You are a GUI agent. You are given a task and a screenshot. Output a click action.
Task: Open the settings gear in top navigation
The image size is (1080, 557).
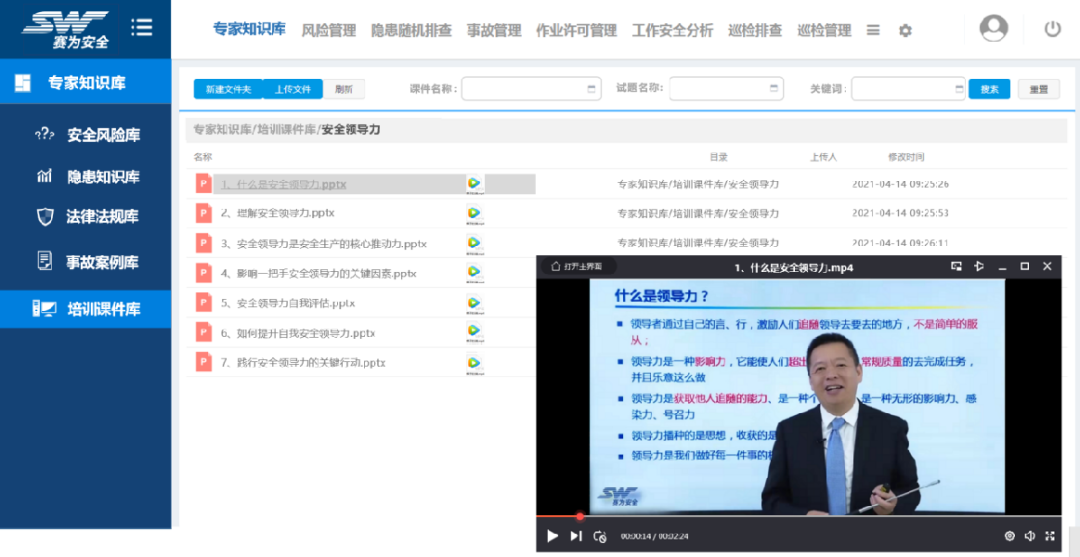905,31
